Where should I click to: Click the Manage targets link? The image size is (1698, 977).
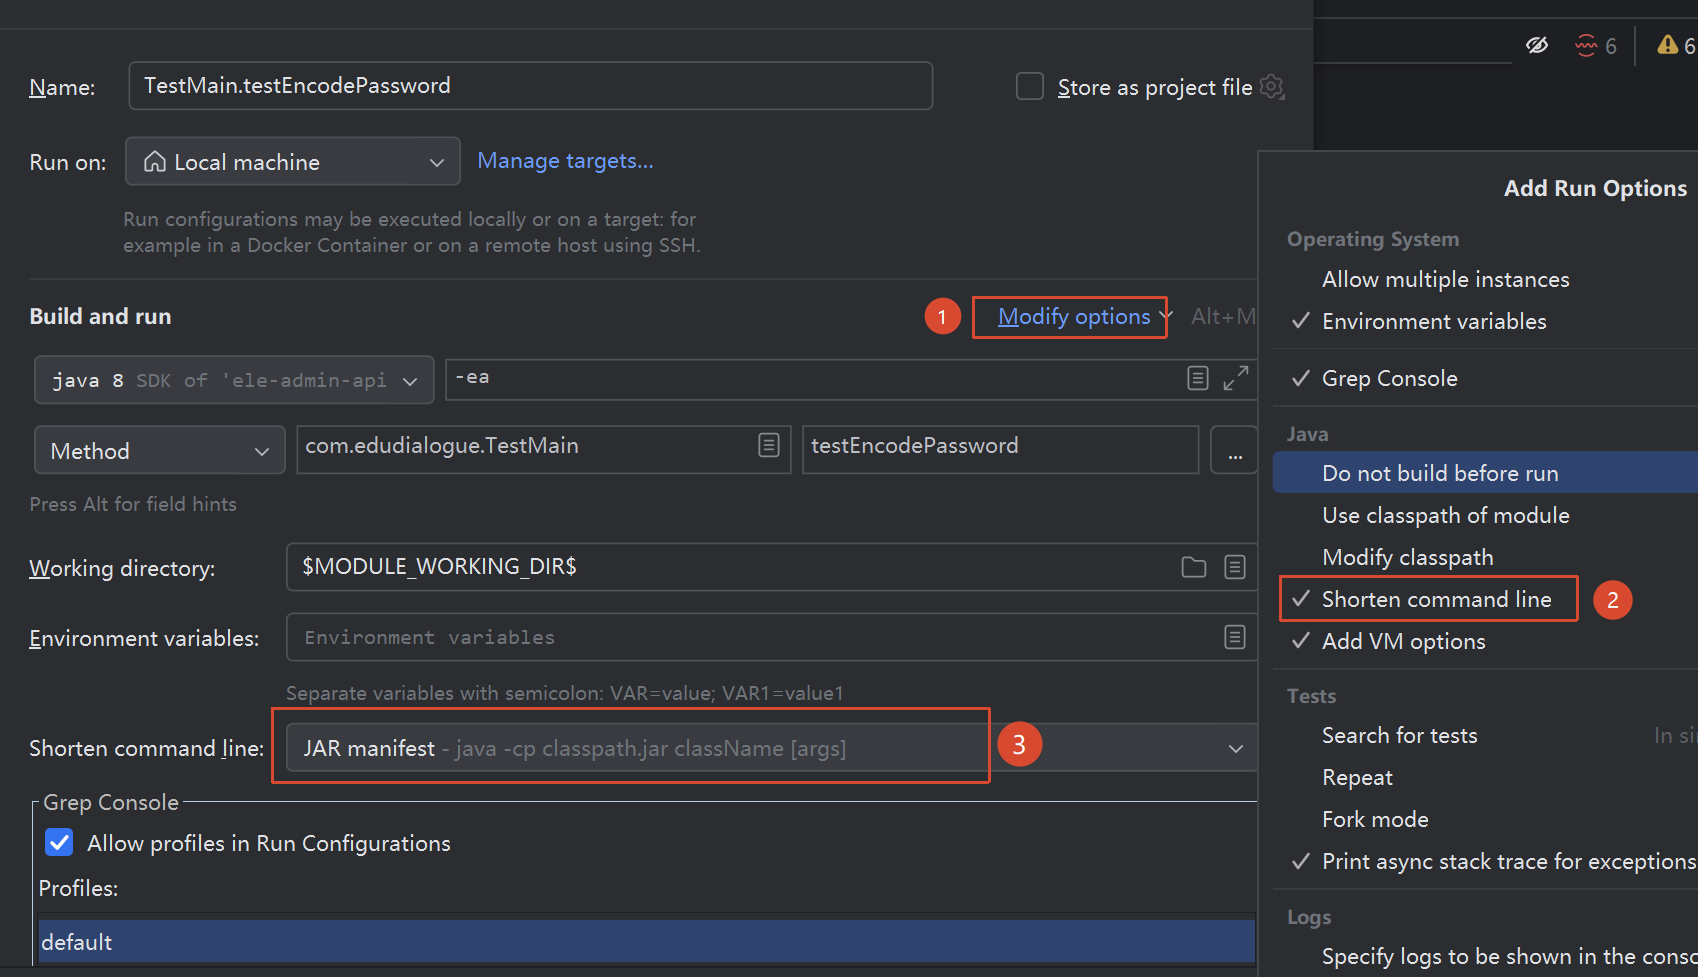565,161
